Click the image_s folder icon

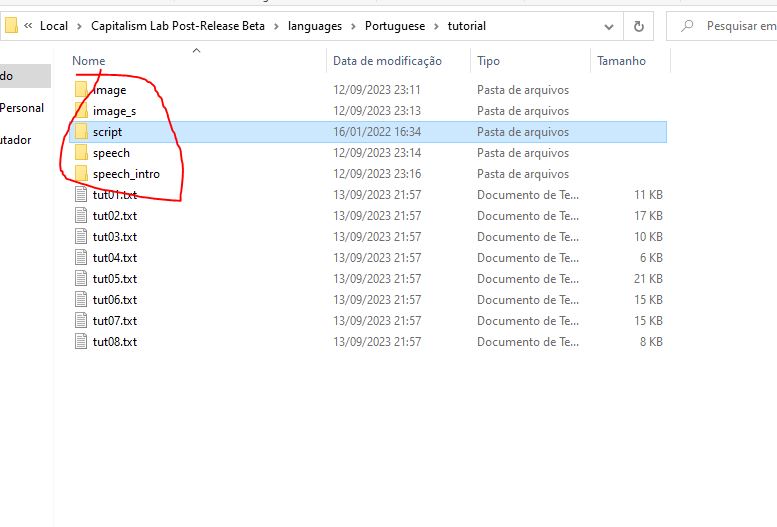pyautogui.click(x=81, y=110)
